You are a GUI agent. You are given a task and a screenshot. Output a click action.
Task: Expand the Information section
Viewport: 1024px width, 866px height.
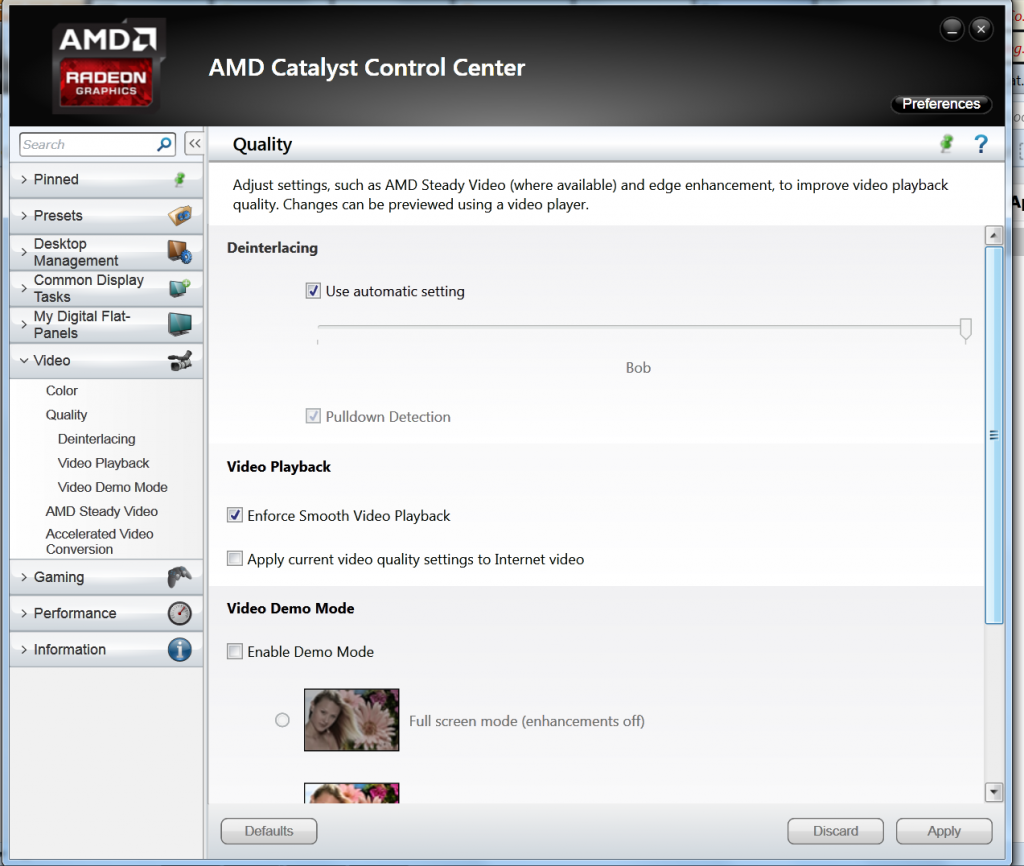tap(24, 649)
